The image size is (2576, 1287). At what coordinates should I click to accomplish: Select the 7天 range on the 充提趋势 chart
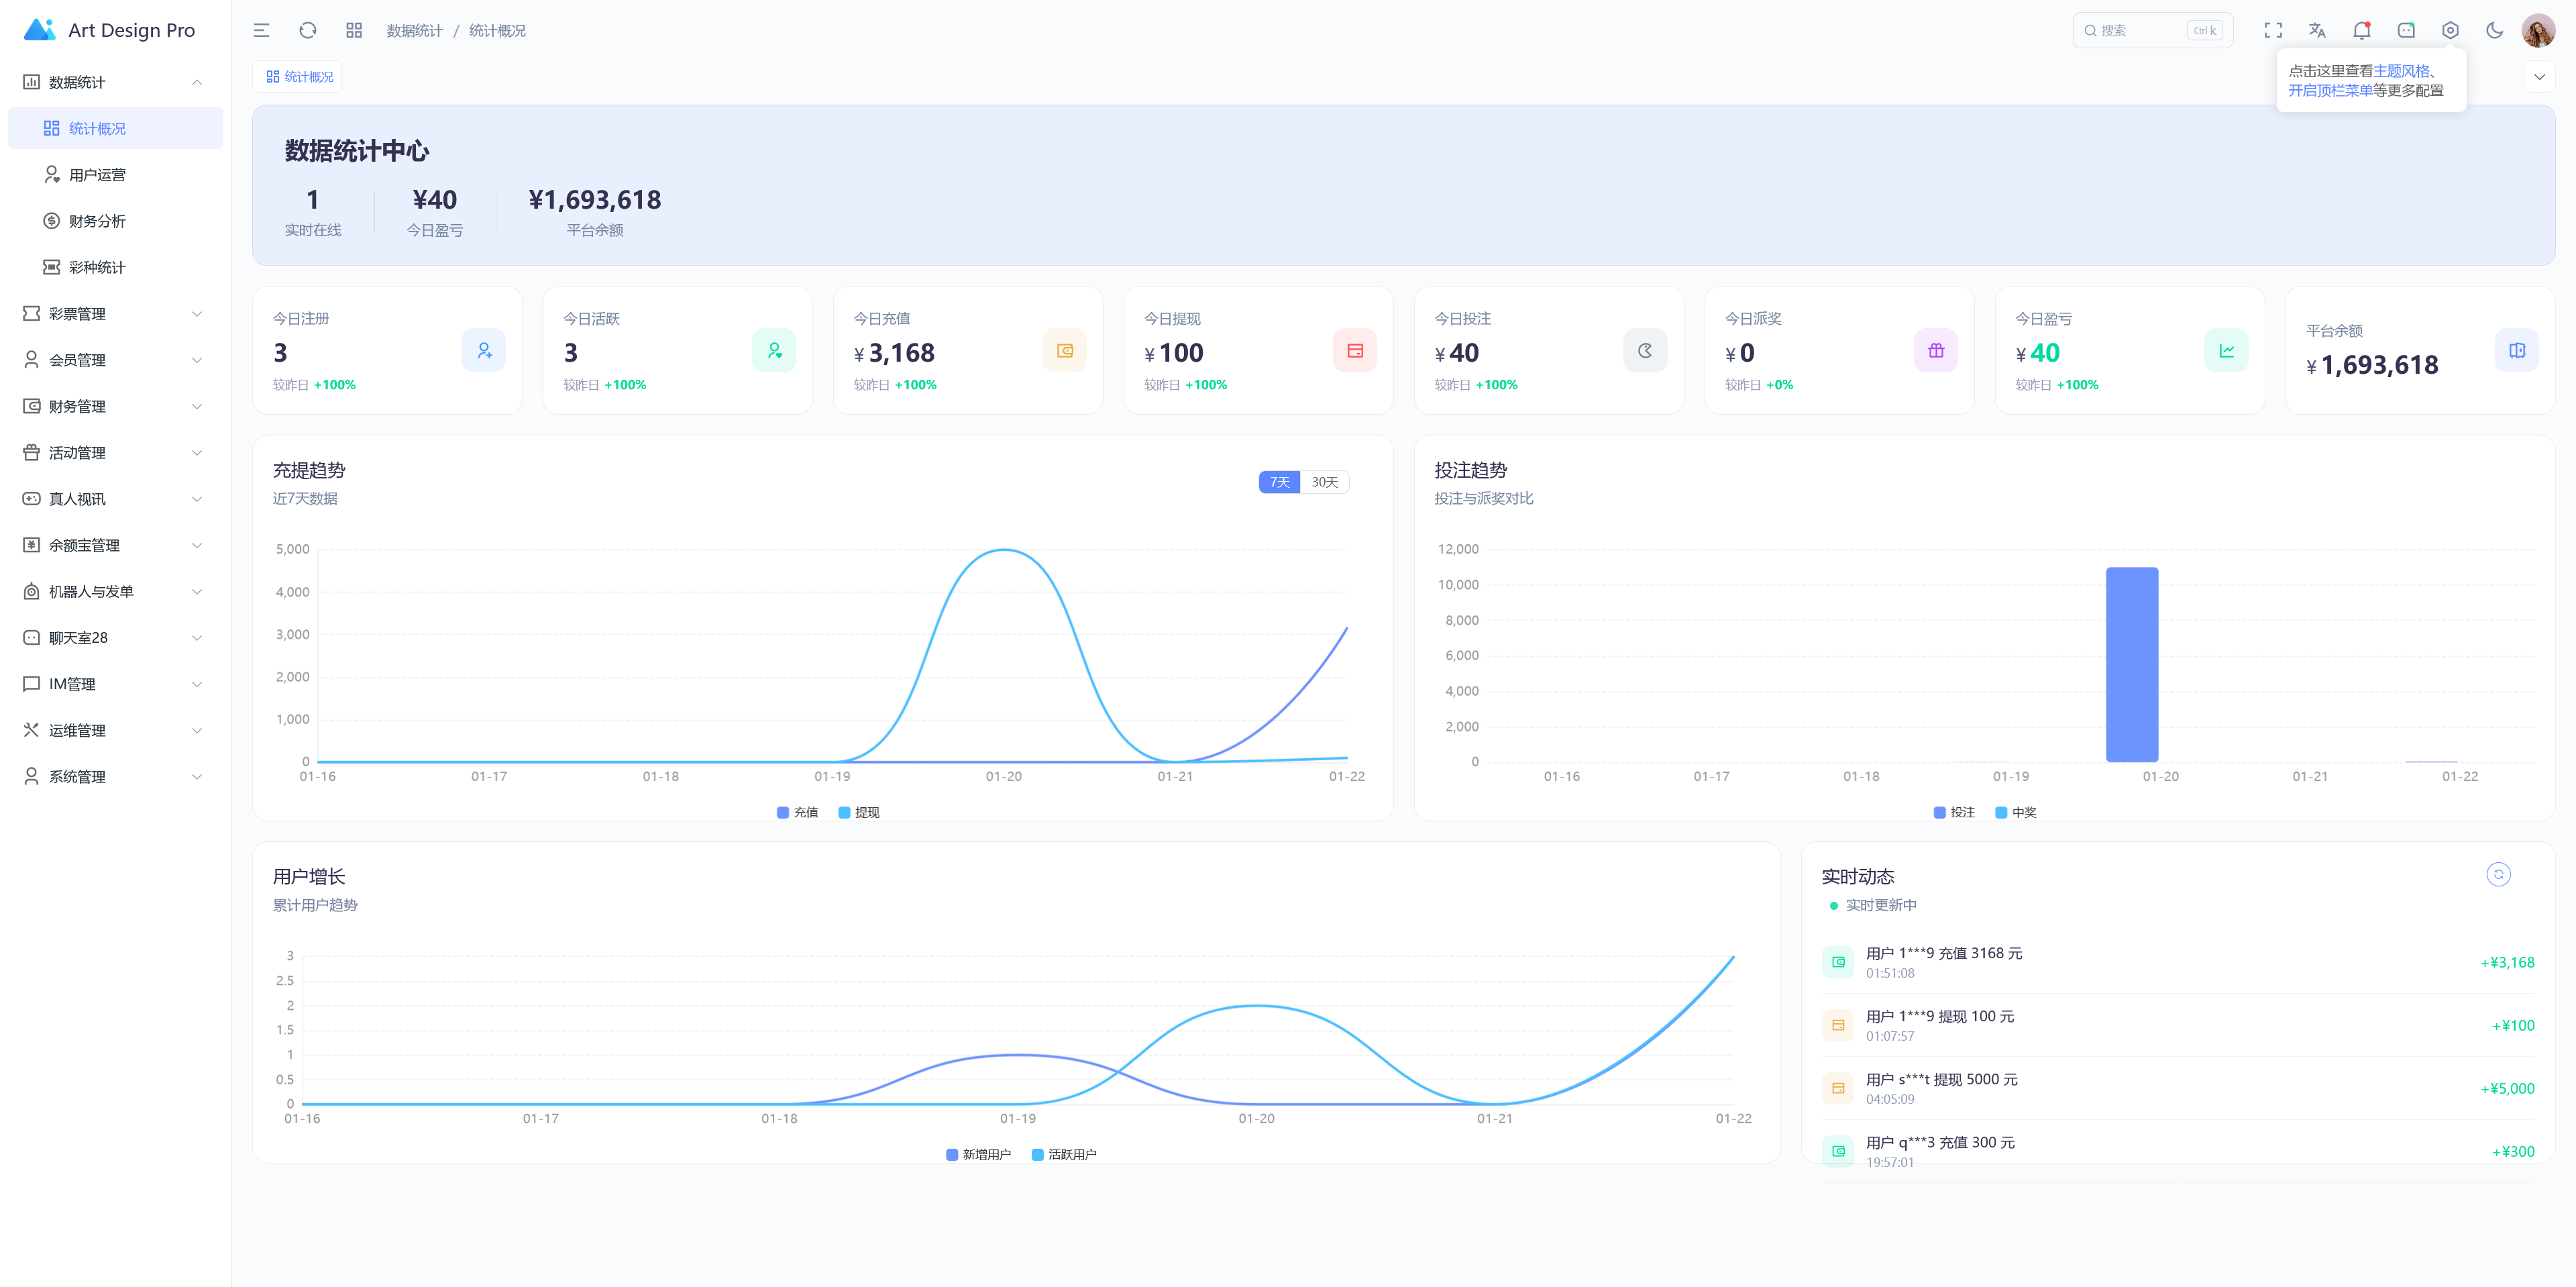click(x=1279, y=482)
